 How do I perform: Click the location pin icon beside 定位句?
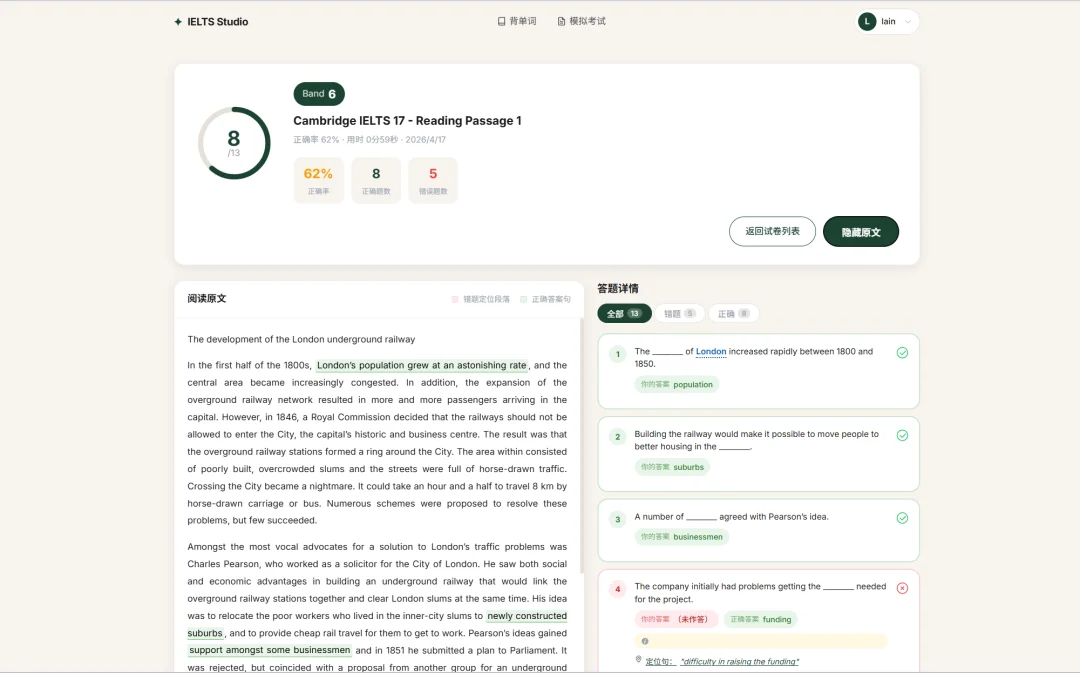pos(638,660)
